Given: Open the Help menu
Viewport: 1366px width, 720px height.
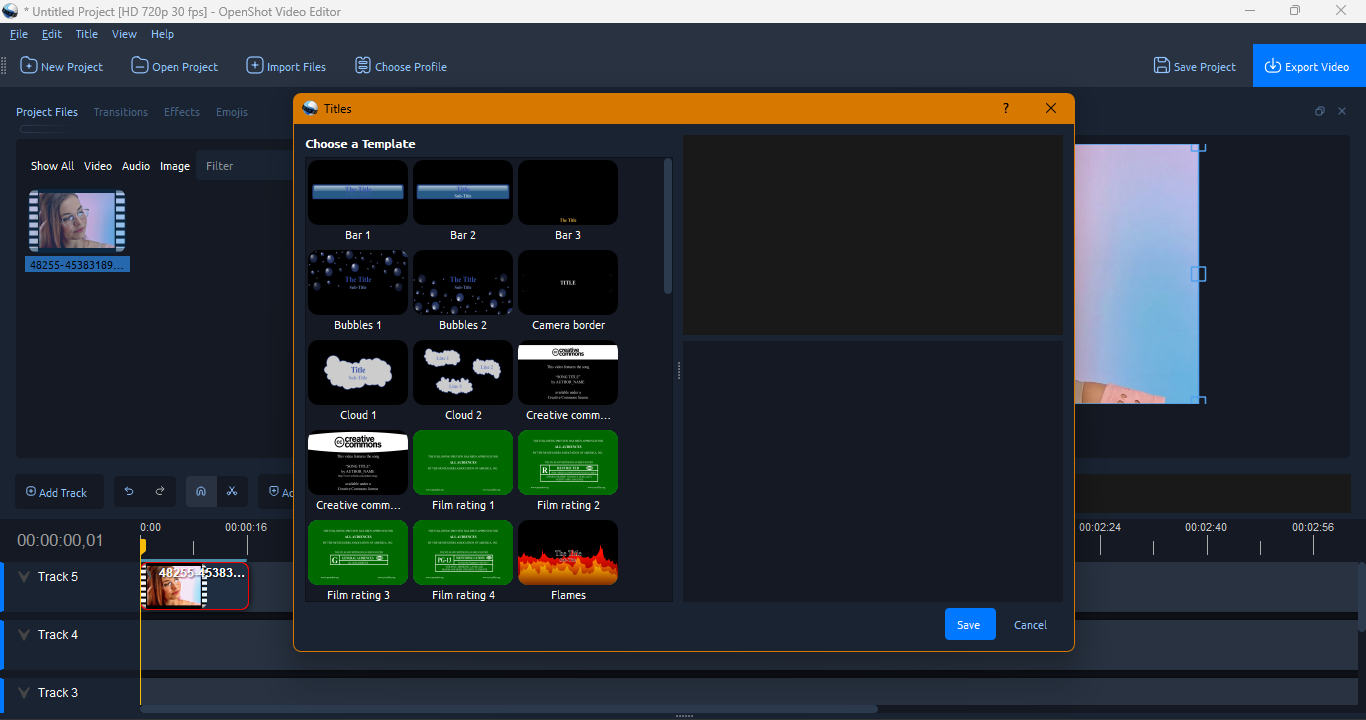Looking at the screenshot, I should click(162, 34).
